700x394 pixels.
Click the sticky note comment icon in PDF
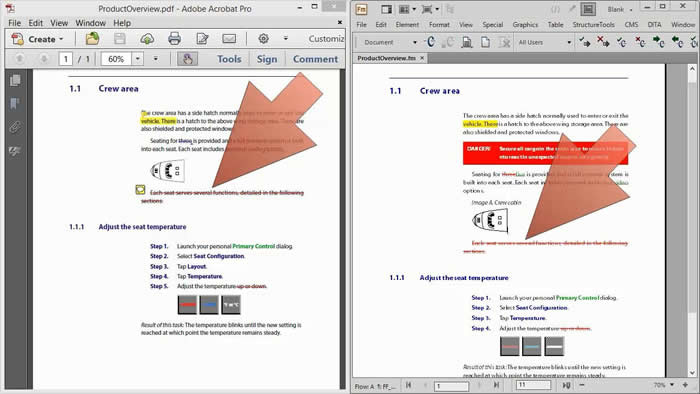[x=140, y=190]
